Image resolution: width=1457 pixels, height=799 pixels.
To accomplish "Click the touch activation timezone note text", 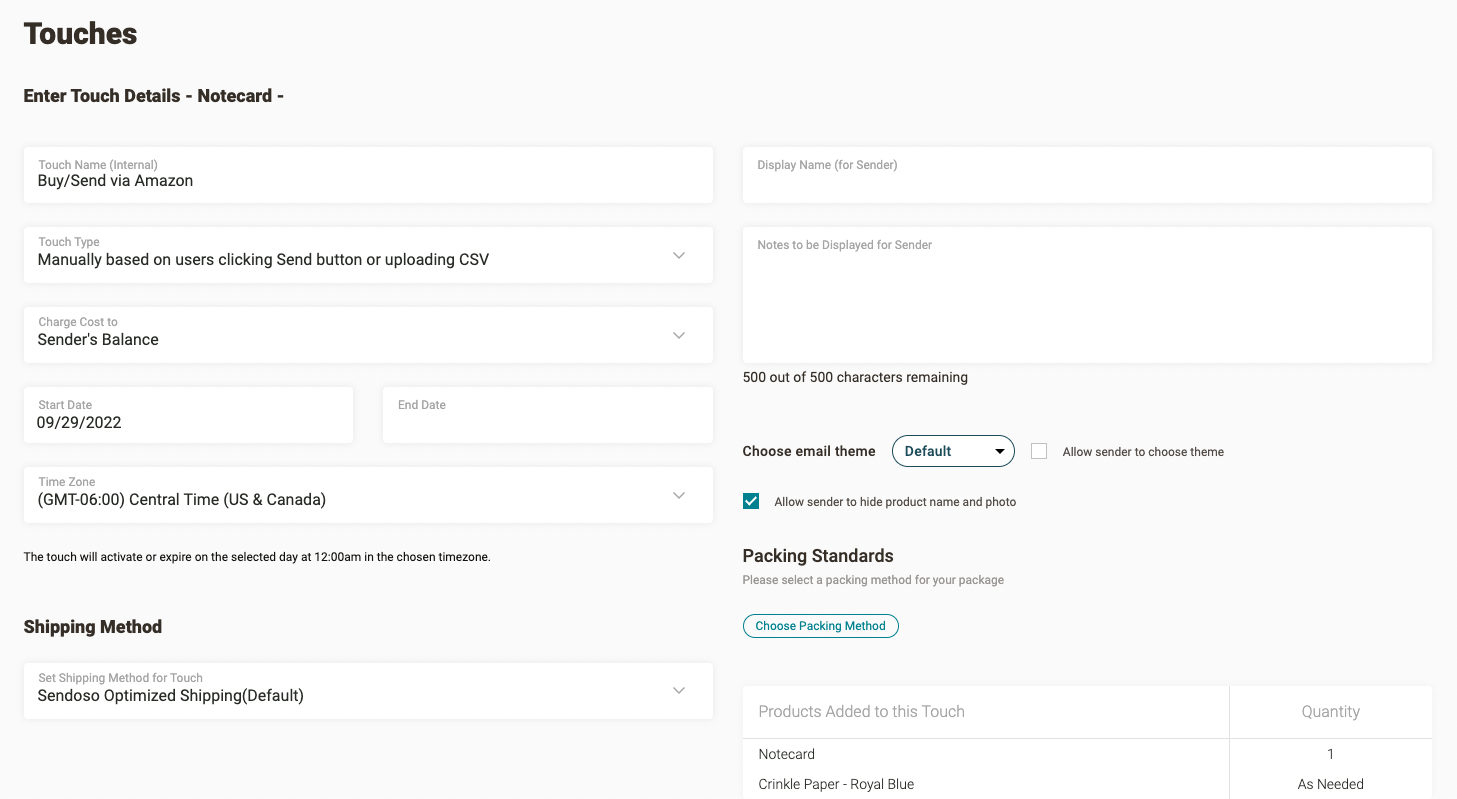I will point(257,557).
